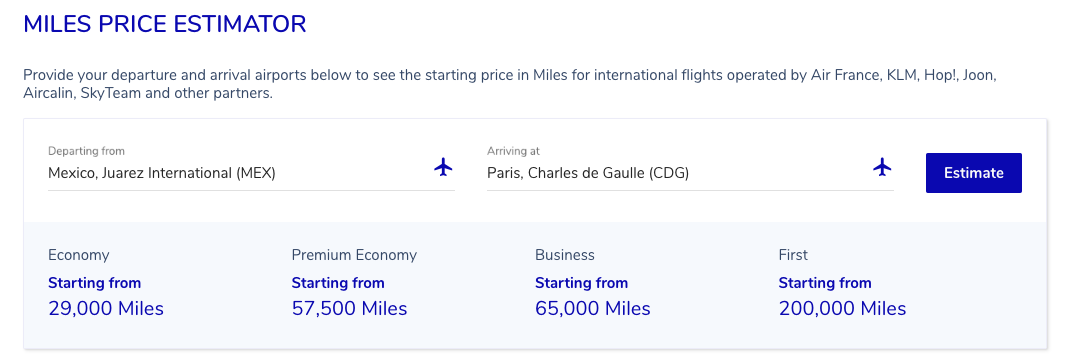This screenshot has width=1077, height=364.
Task: Click the airplane icon in the arrival field
Action: [x=882, y=167]
